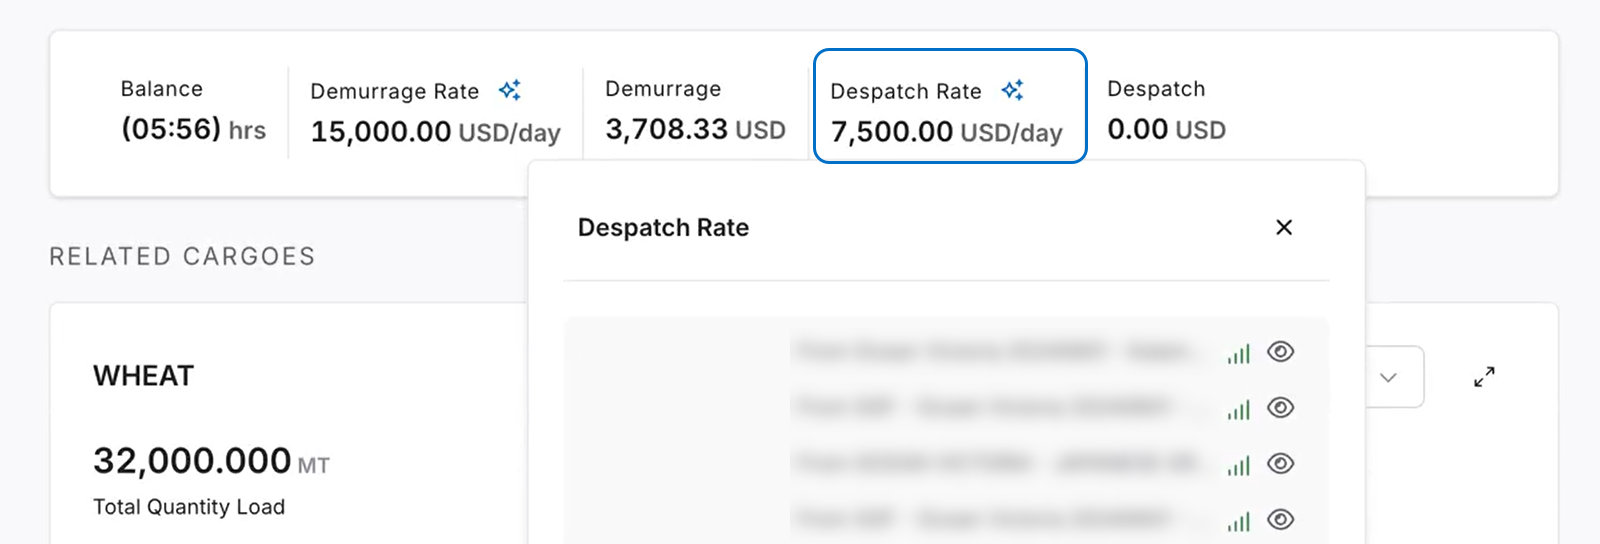The height and width of the screenshot is (544, 1600).
Task: Toggle the eye icon in third popup row
Action: point(1281,464)
